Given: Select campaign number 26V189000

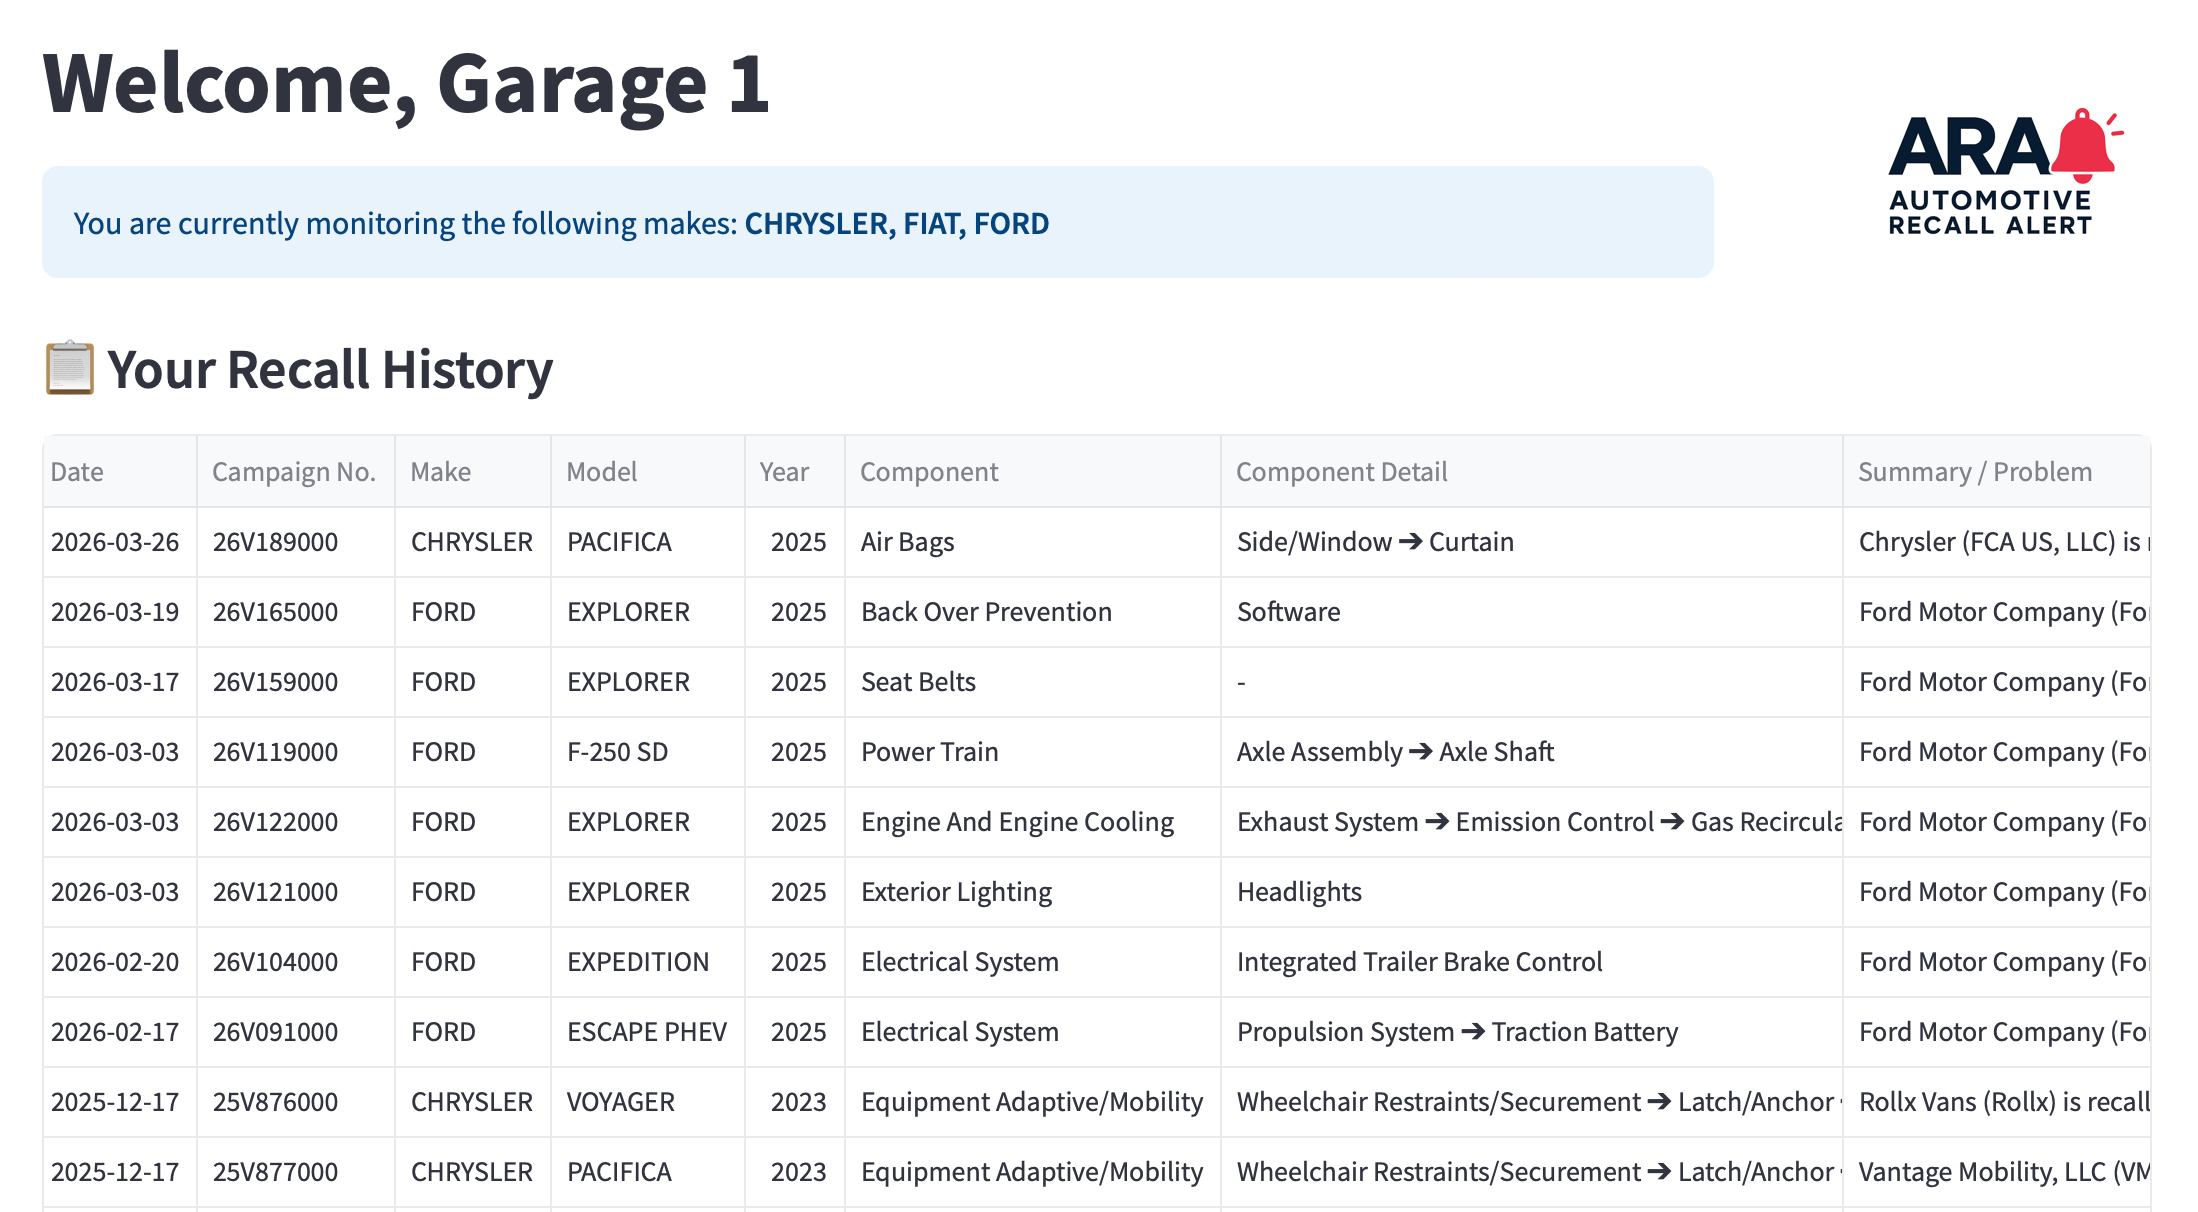Looking at the screenshot, I should 295,542.
